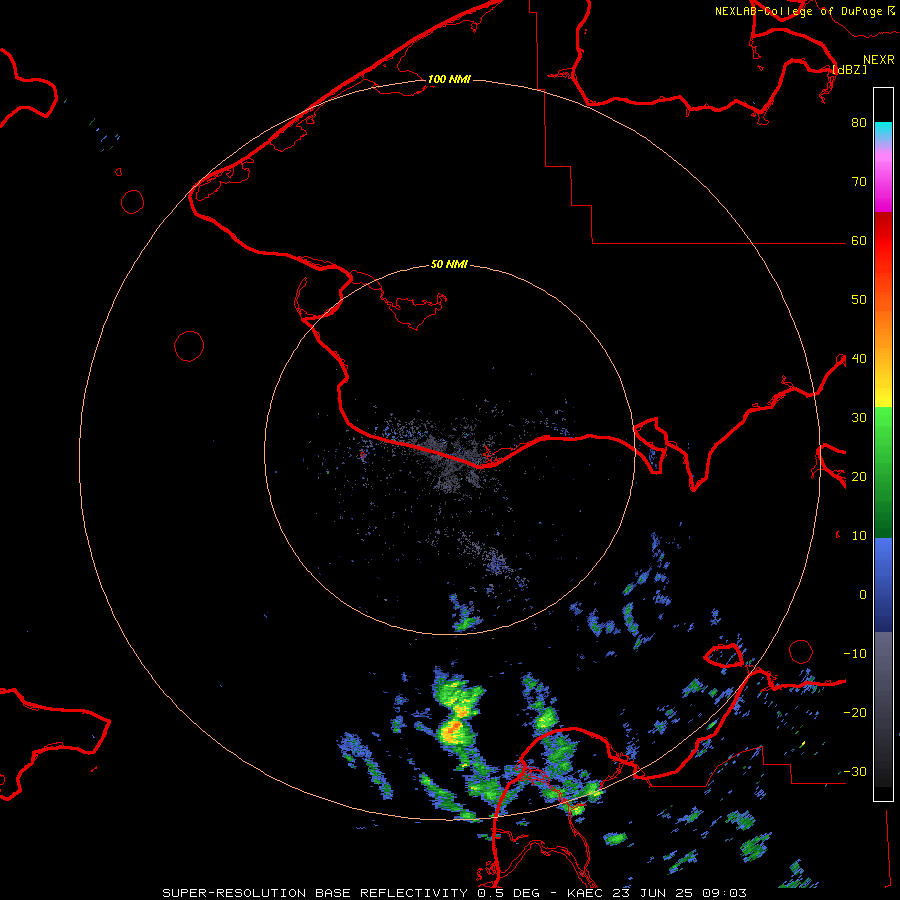Screen dimensions: 900x900
Task: Click the 20 value on the dBZ scale
Action: (859, 477)
